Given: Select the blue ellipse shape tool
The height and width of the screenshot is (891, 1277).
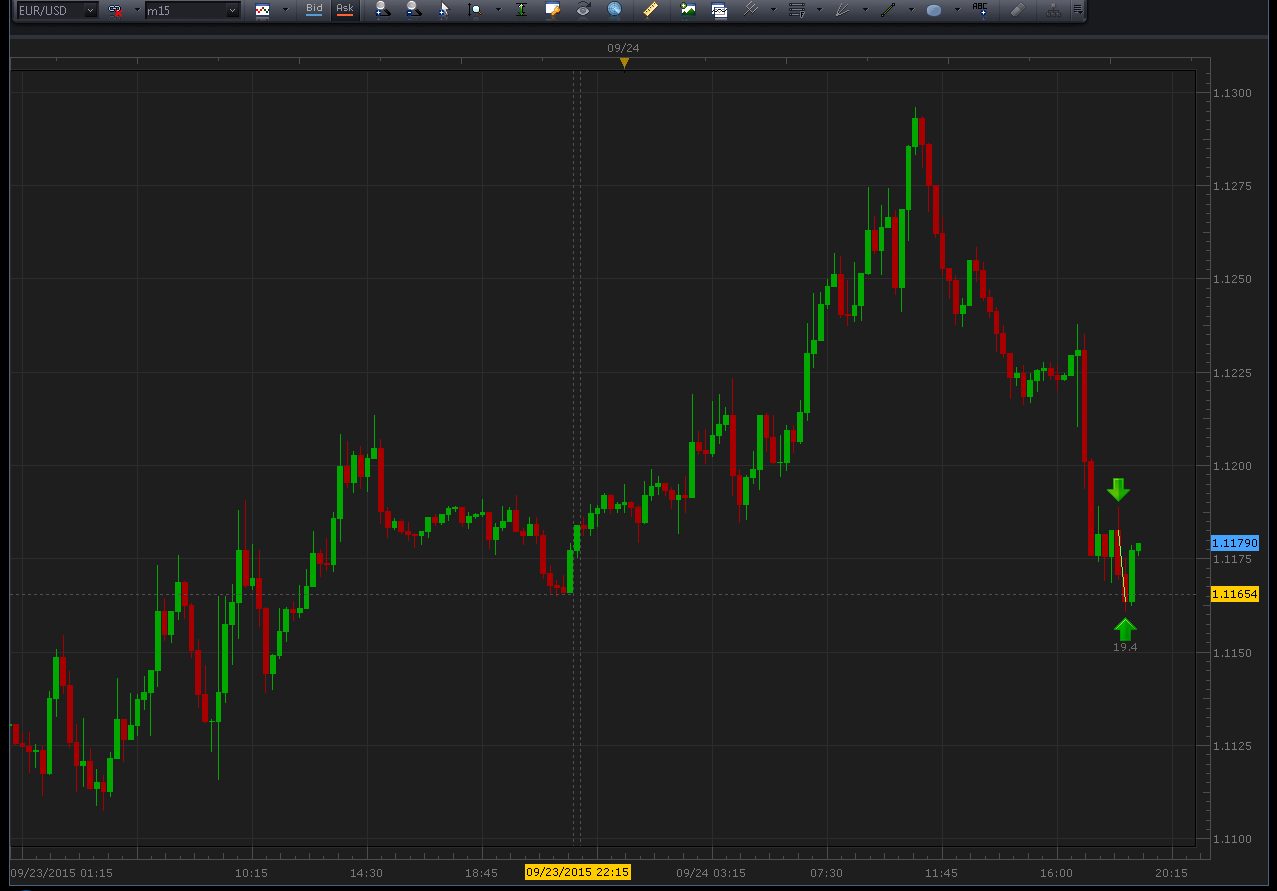Looking at the screenshot, I should (x=934, y=11).
